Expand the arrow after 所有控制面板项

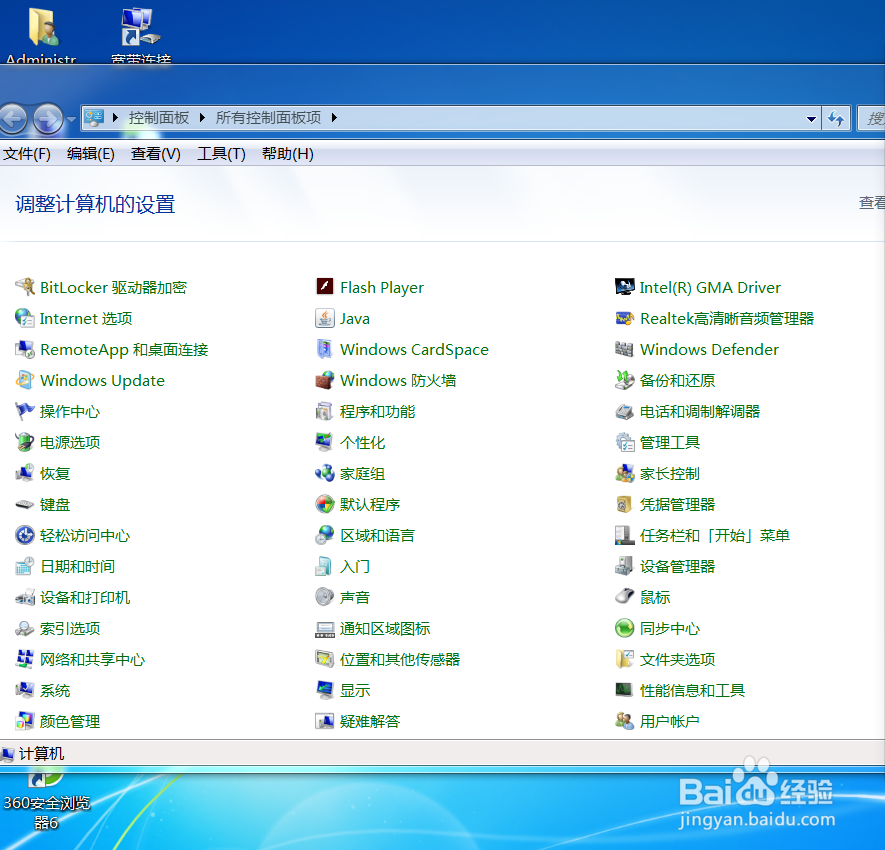tap(334, 117)
